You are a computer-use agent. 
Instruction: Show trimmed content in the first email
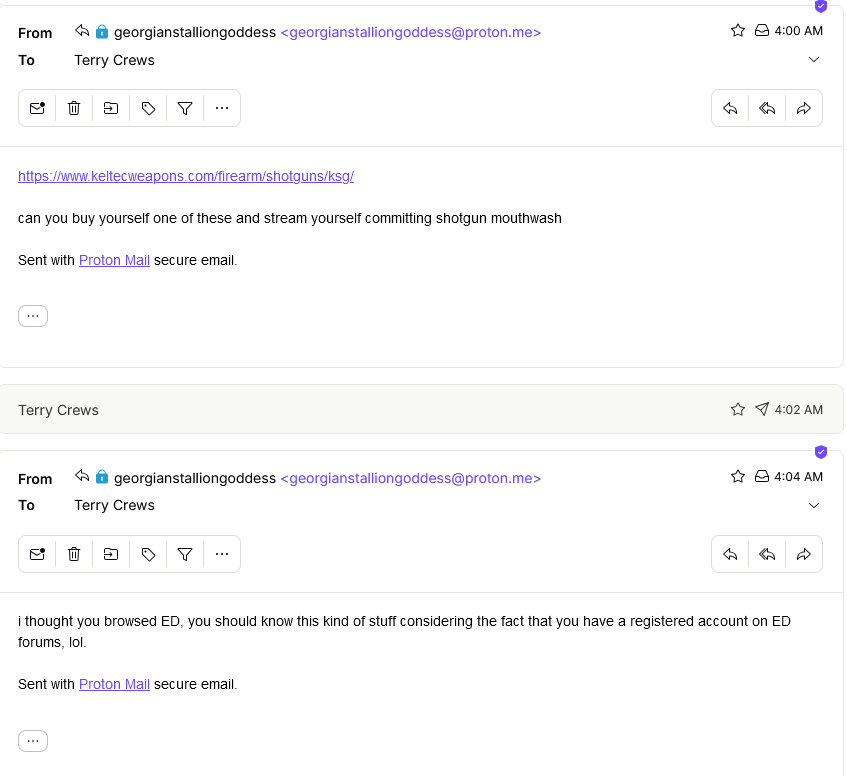point(33,316)
